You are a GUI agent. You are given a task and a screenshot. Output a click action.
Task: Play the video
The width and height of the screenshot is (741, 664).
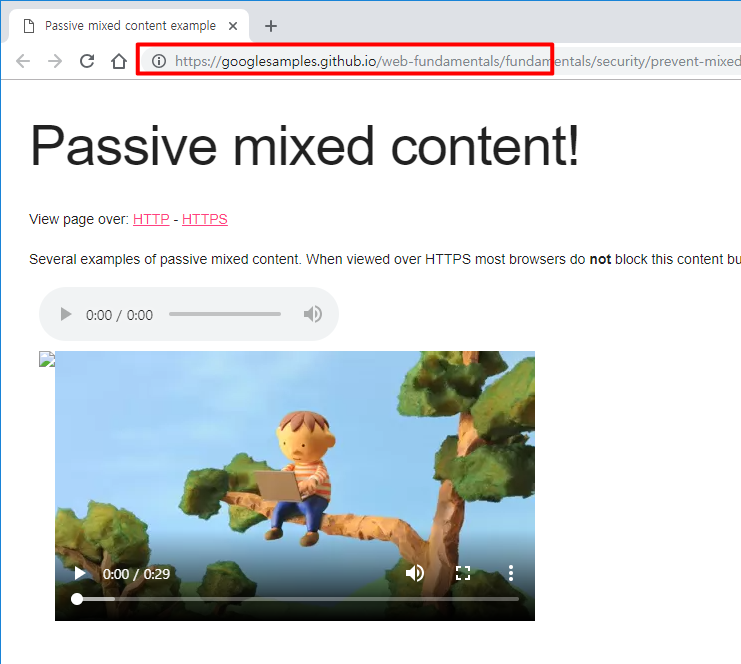pyautogui.click(x=80, y=573)
